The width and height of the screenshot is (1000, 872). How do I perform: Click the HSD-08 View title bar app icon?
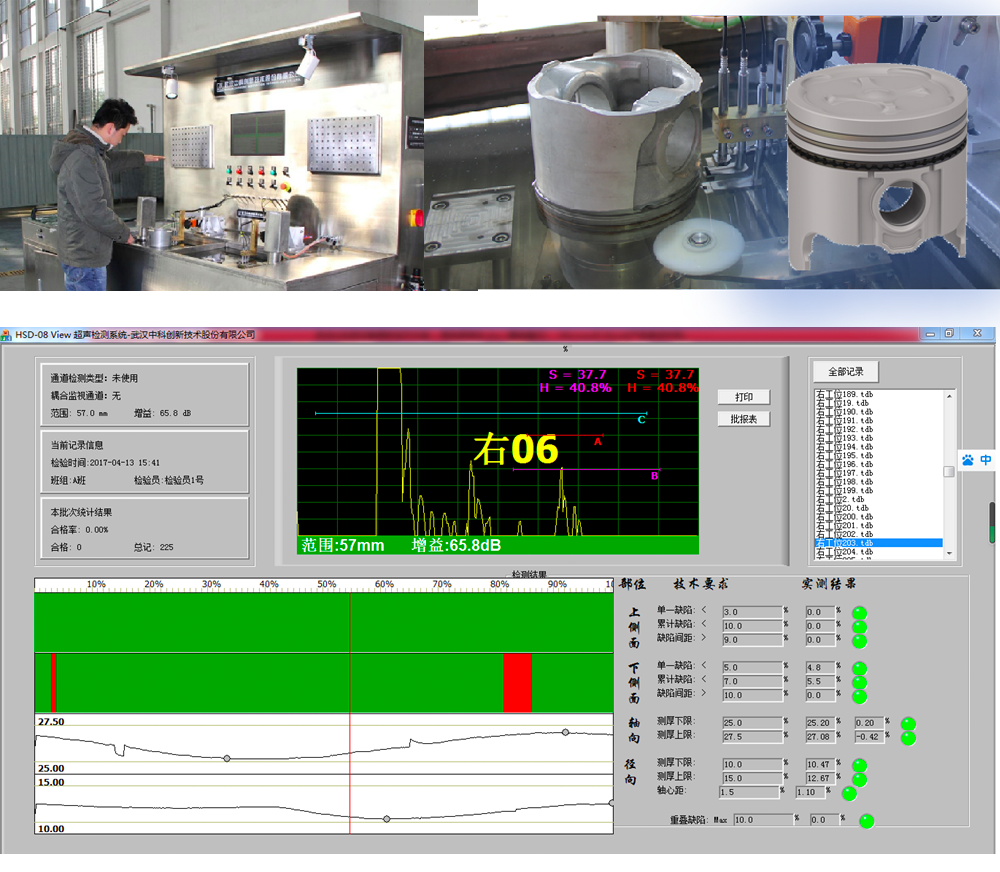(7, 335)
